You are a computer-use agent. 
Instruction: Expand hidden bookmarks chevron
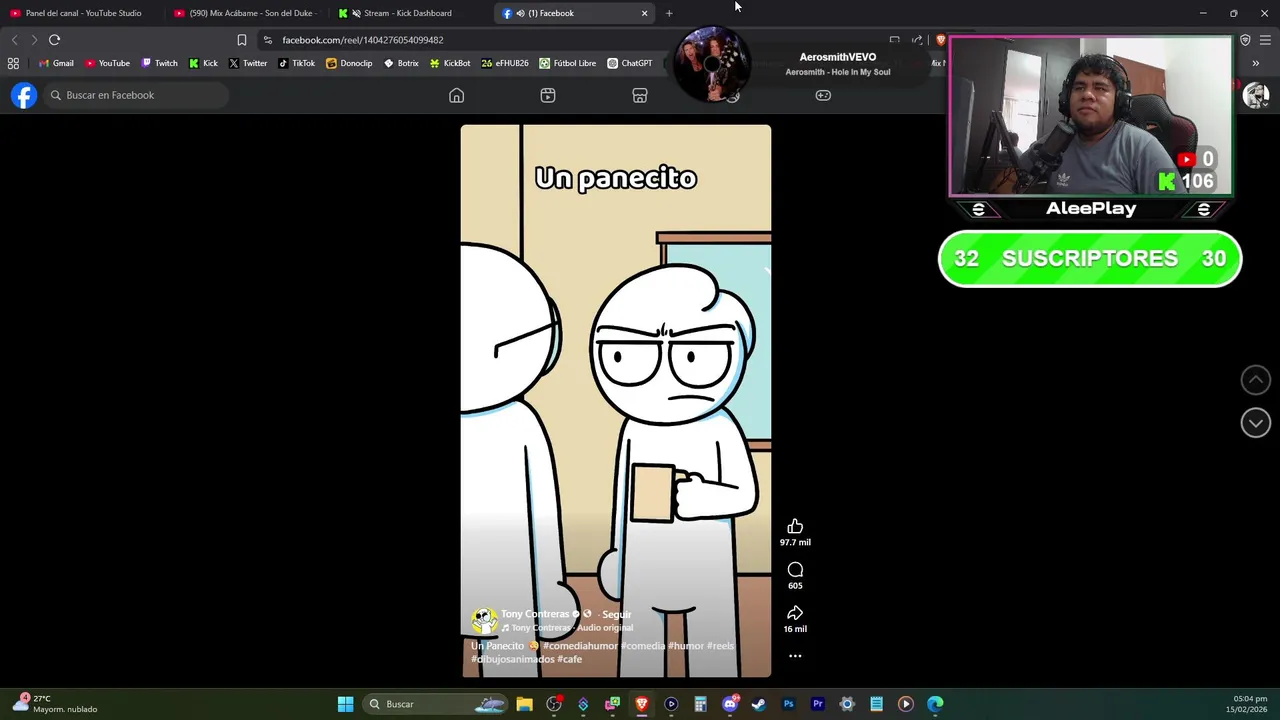point(1255,63)
